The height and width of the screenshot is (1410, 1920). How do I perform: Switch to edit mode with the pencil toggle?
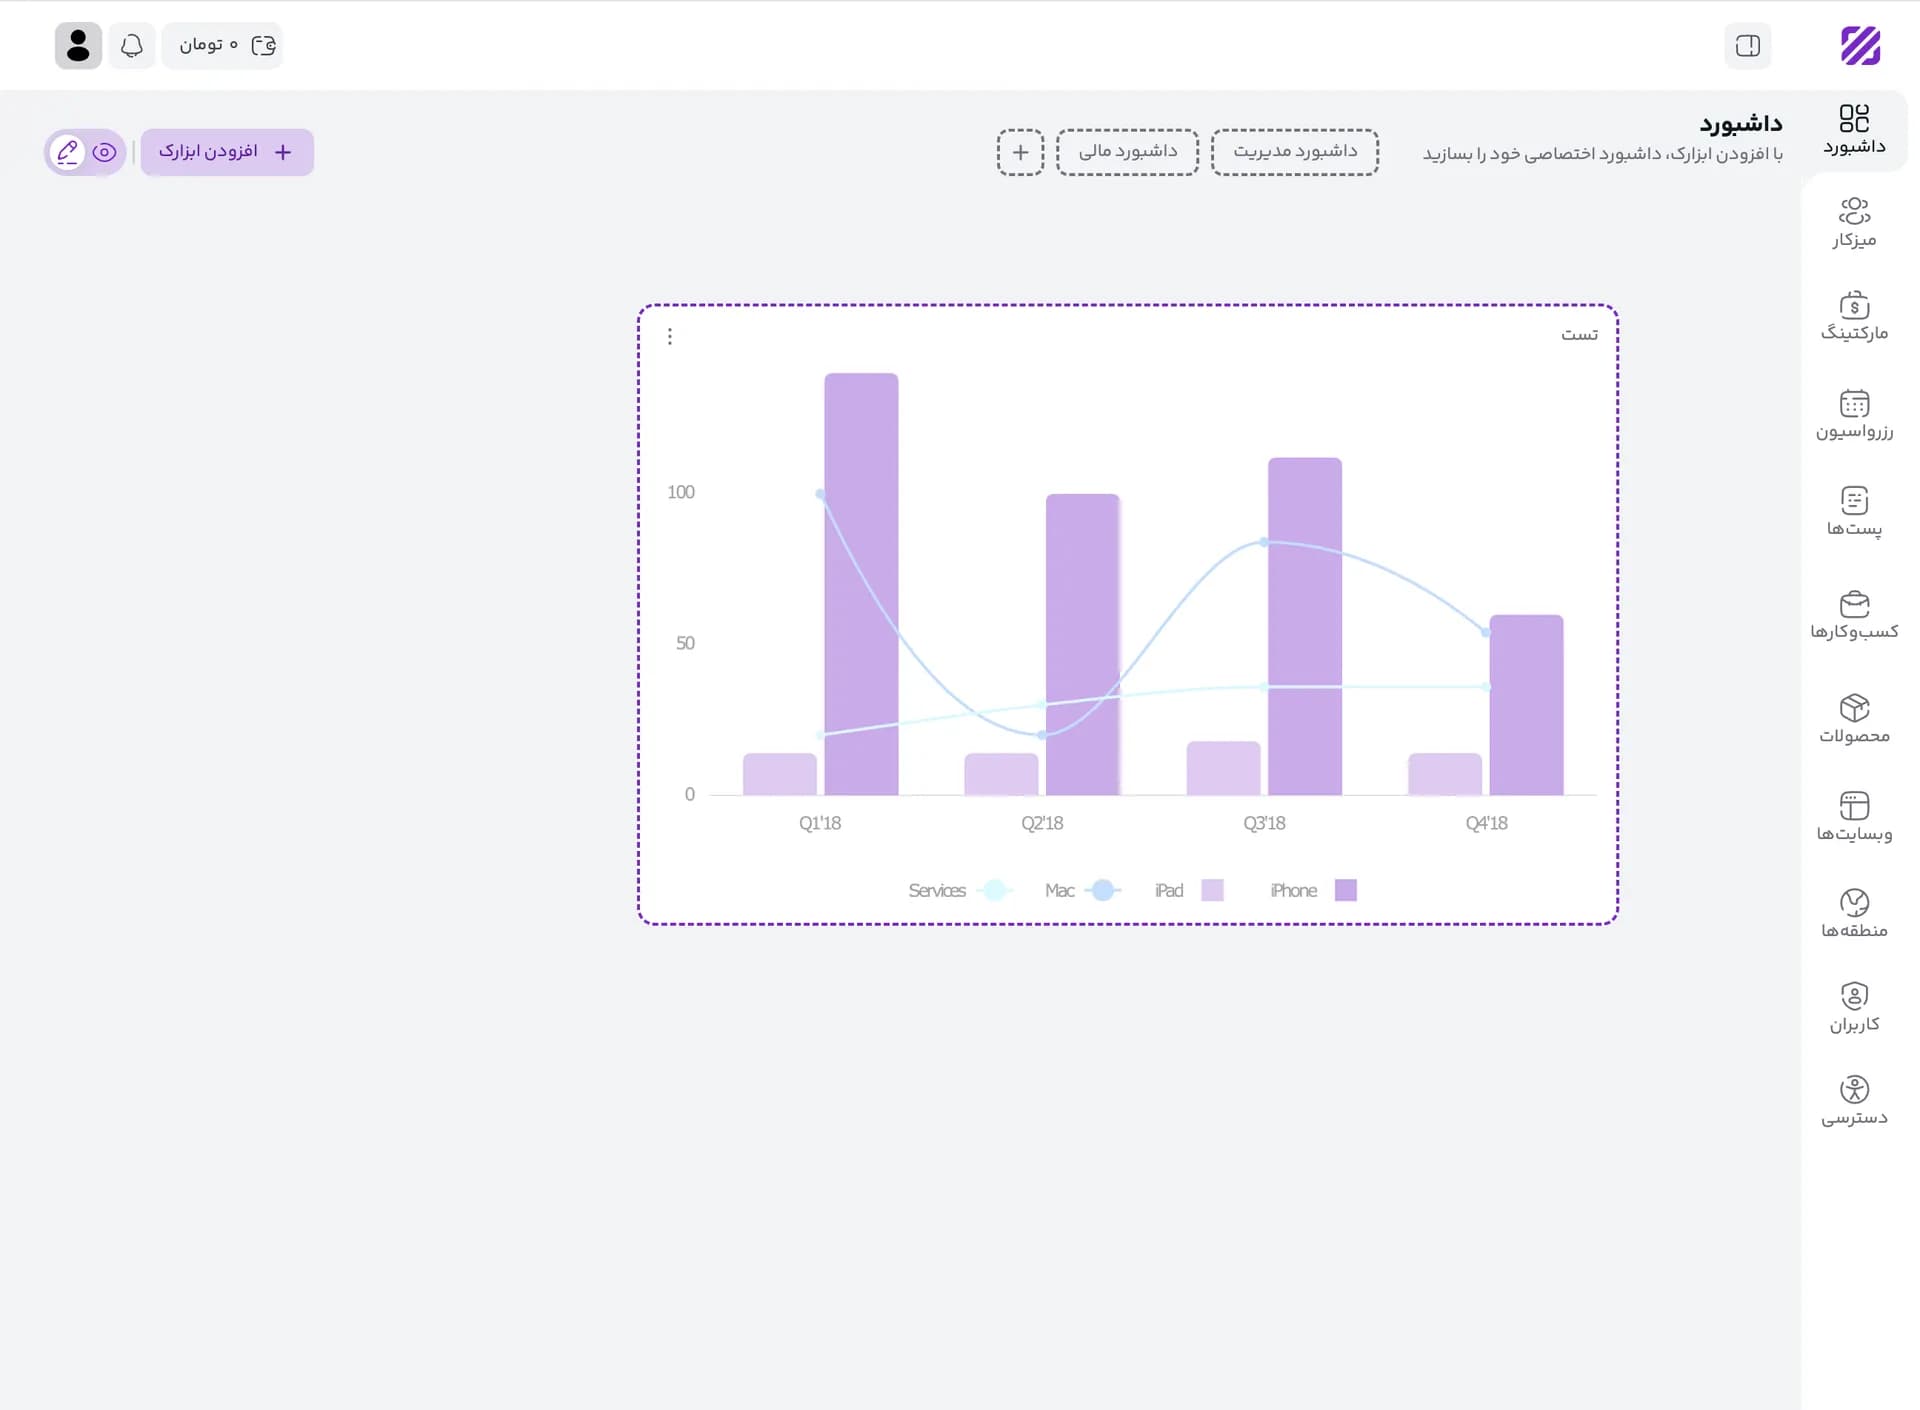67,152
